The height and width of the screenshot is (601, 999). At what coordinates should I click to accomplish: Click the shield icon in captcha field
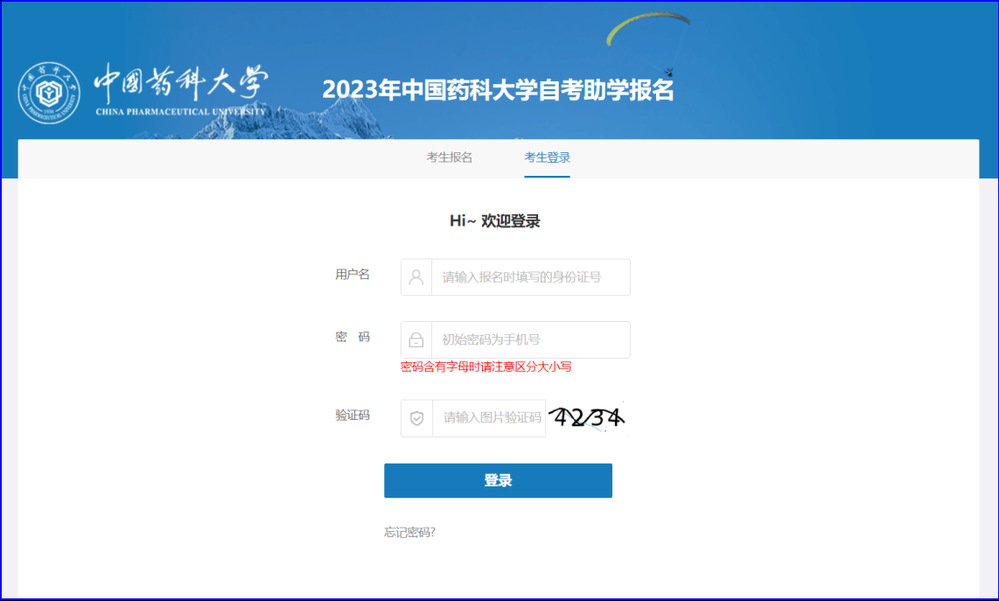417,418
